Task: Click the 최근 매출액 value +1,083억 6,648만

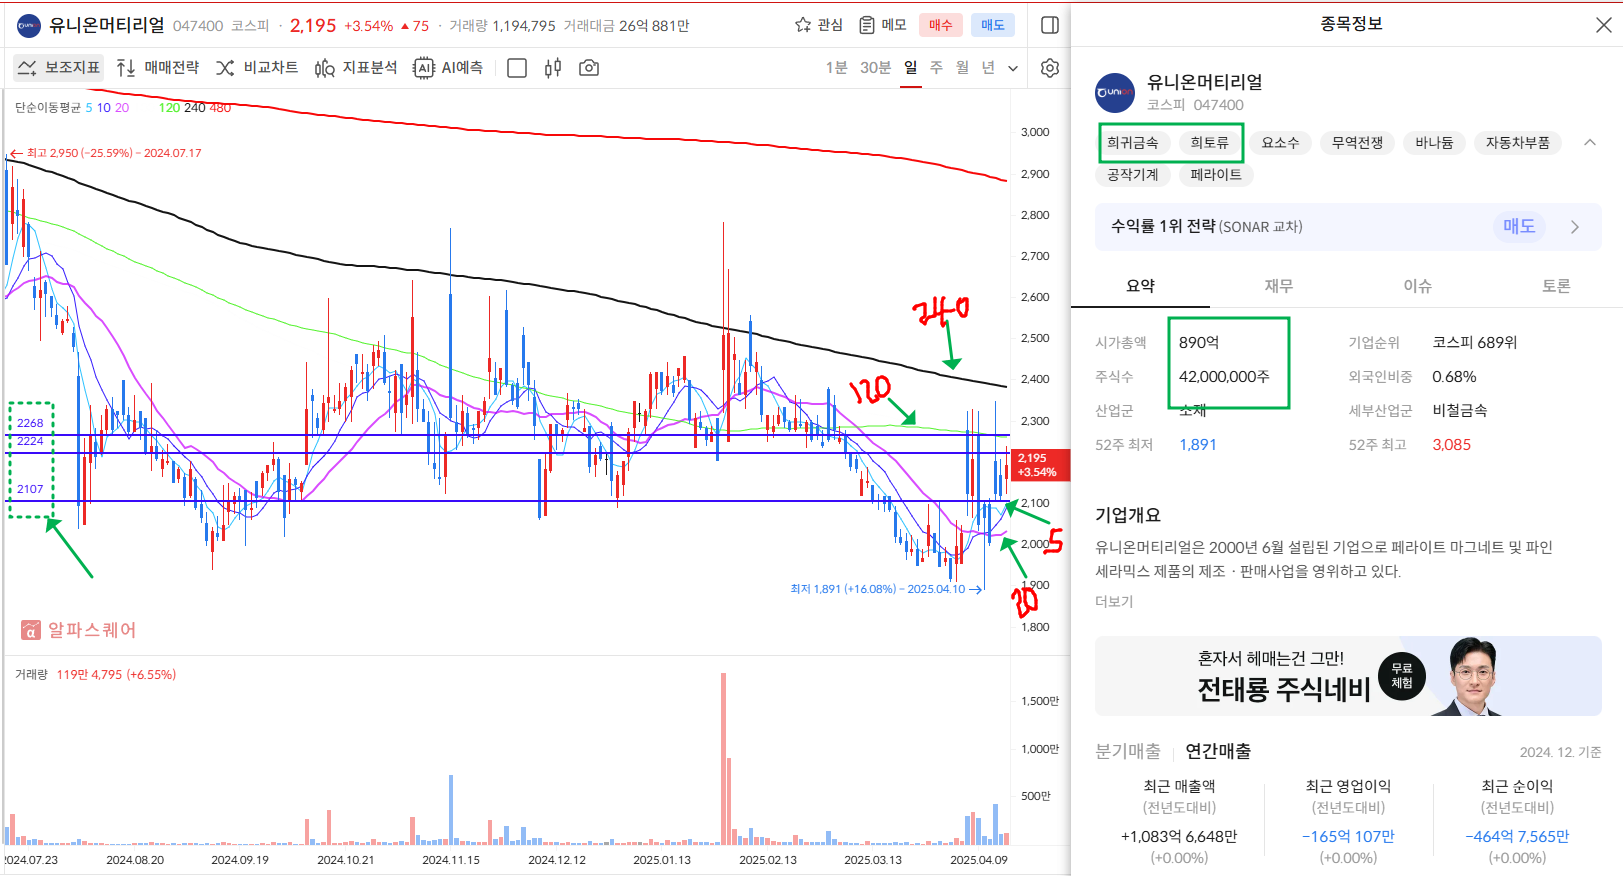Action: 1179,836
